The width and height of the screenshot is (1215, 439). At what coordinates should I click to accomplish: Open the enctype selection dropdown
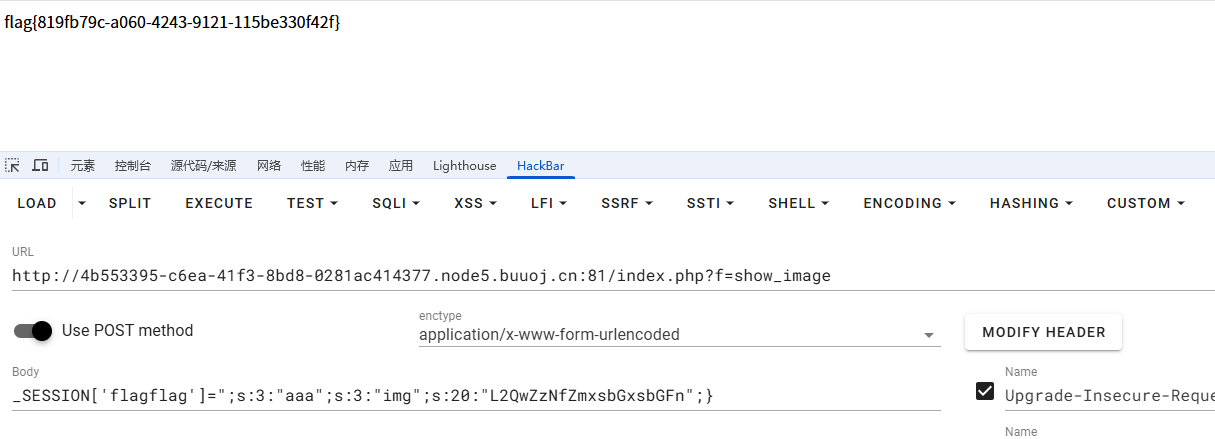(x=680, y=334)
